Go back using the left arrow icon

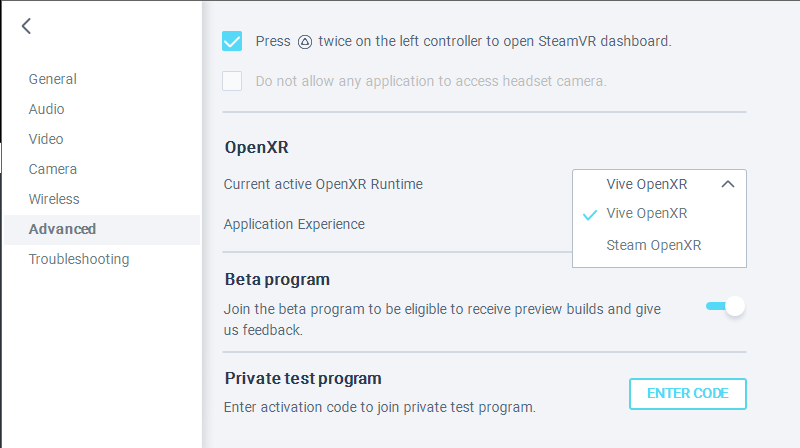coord(26,27)
